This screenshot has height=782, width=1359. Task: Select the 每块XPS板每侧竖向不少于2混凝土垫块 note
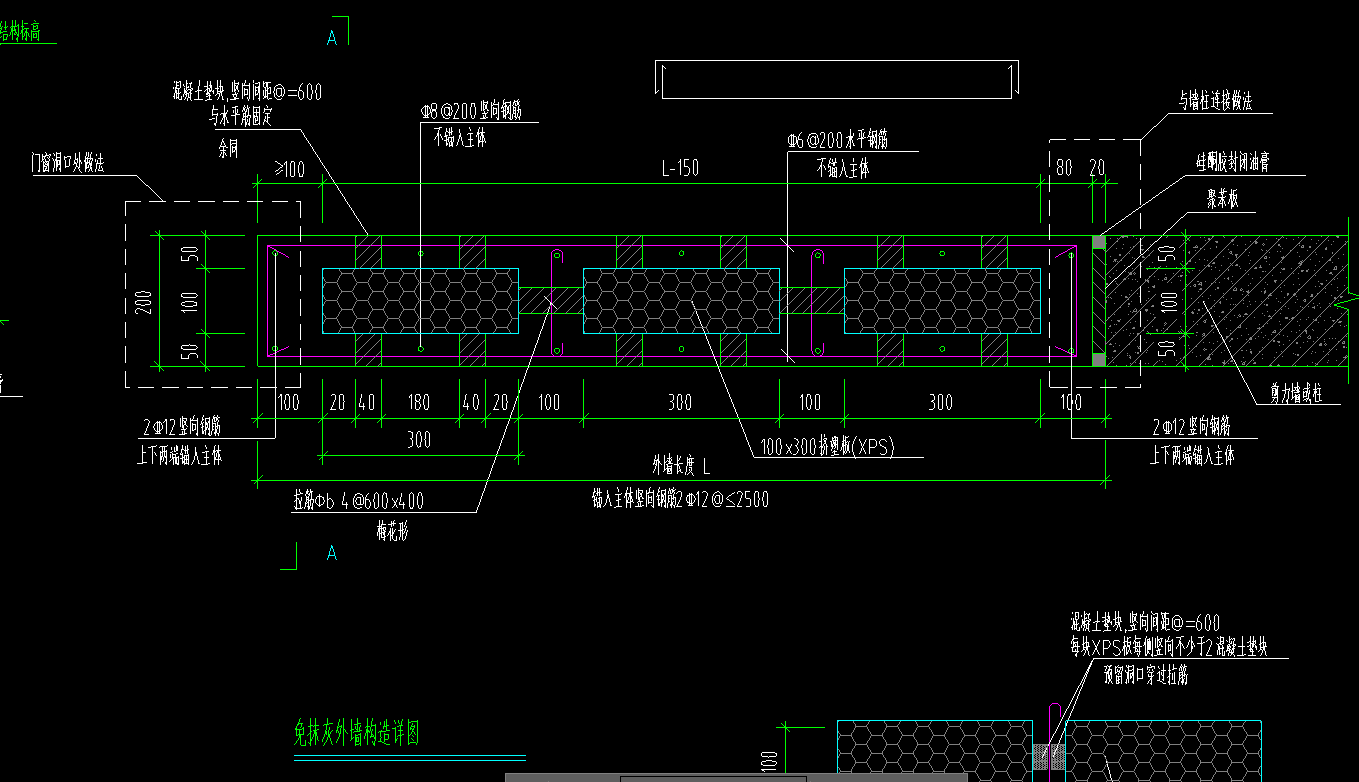tap(1169, 647)
